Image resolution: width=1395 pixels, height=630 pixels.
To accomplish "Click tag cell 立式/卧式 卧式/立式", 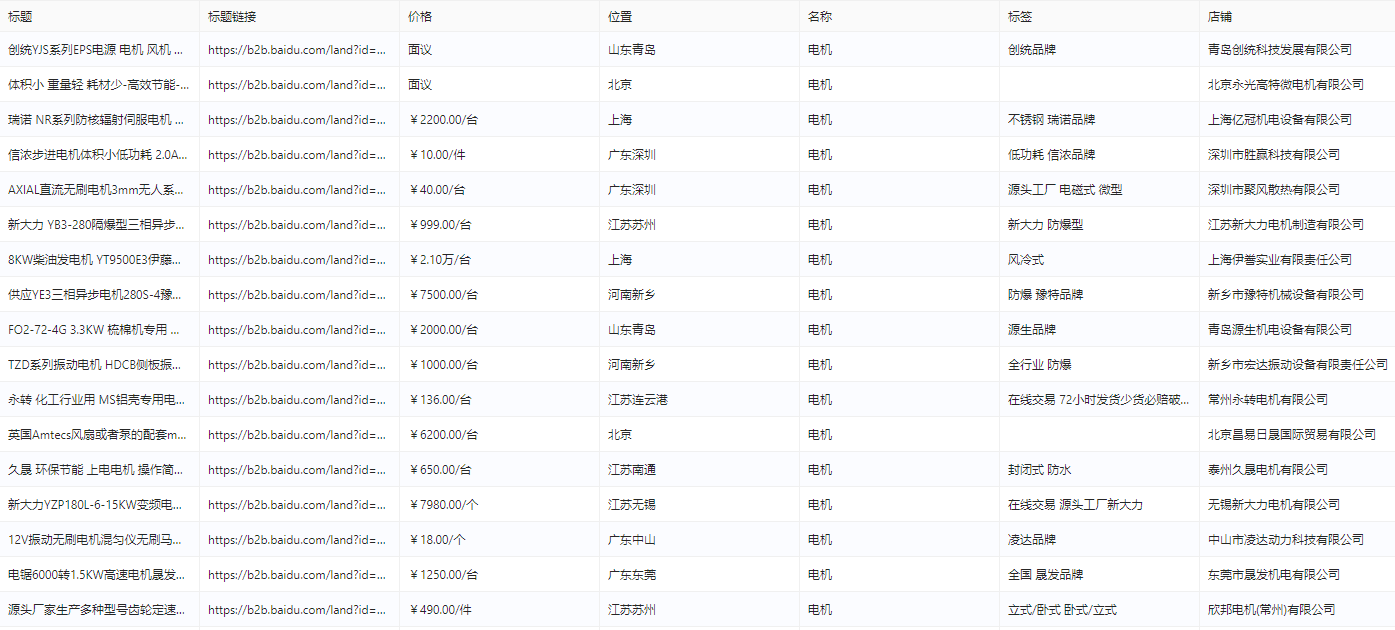I will coord(1063,610).
